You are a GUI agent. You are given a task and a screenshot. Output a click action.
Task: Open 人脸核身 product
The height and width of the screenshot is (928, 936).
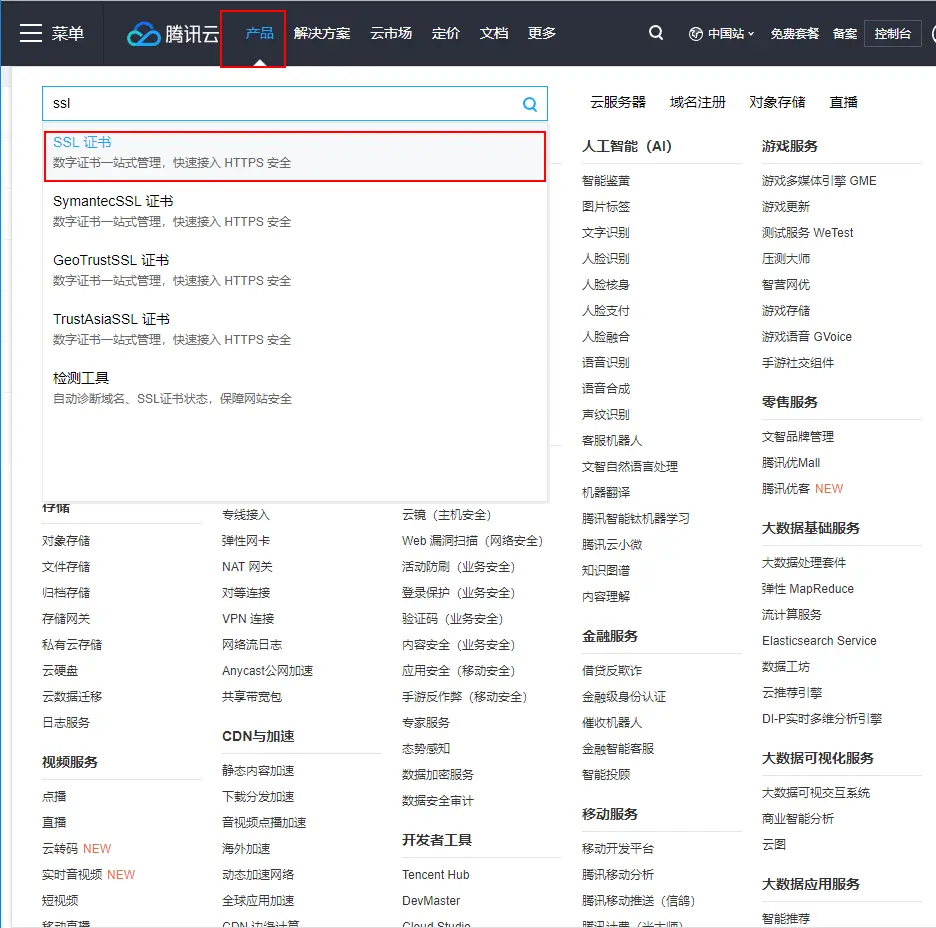[x=606, y=285]
